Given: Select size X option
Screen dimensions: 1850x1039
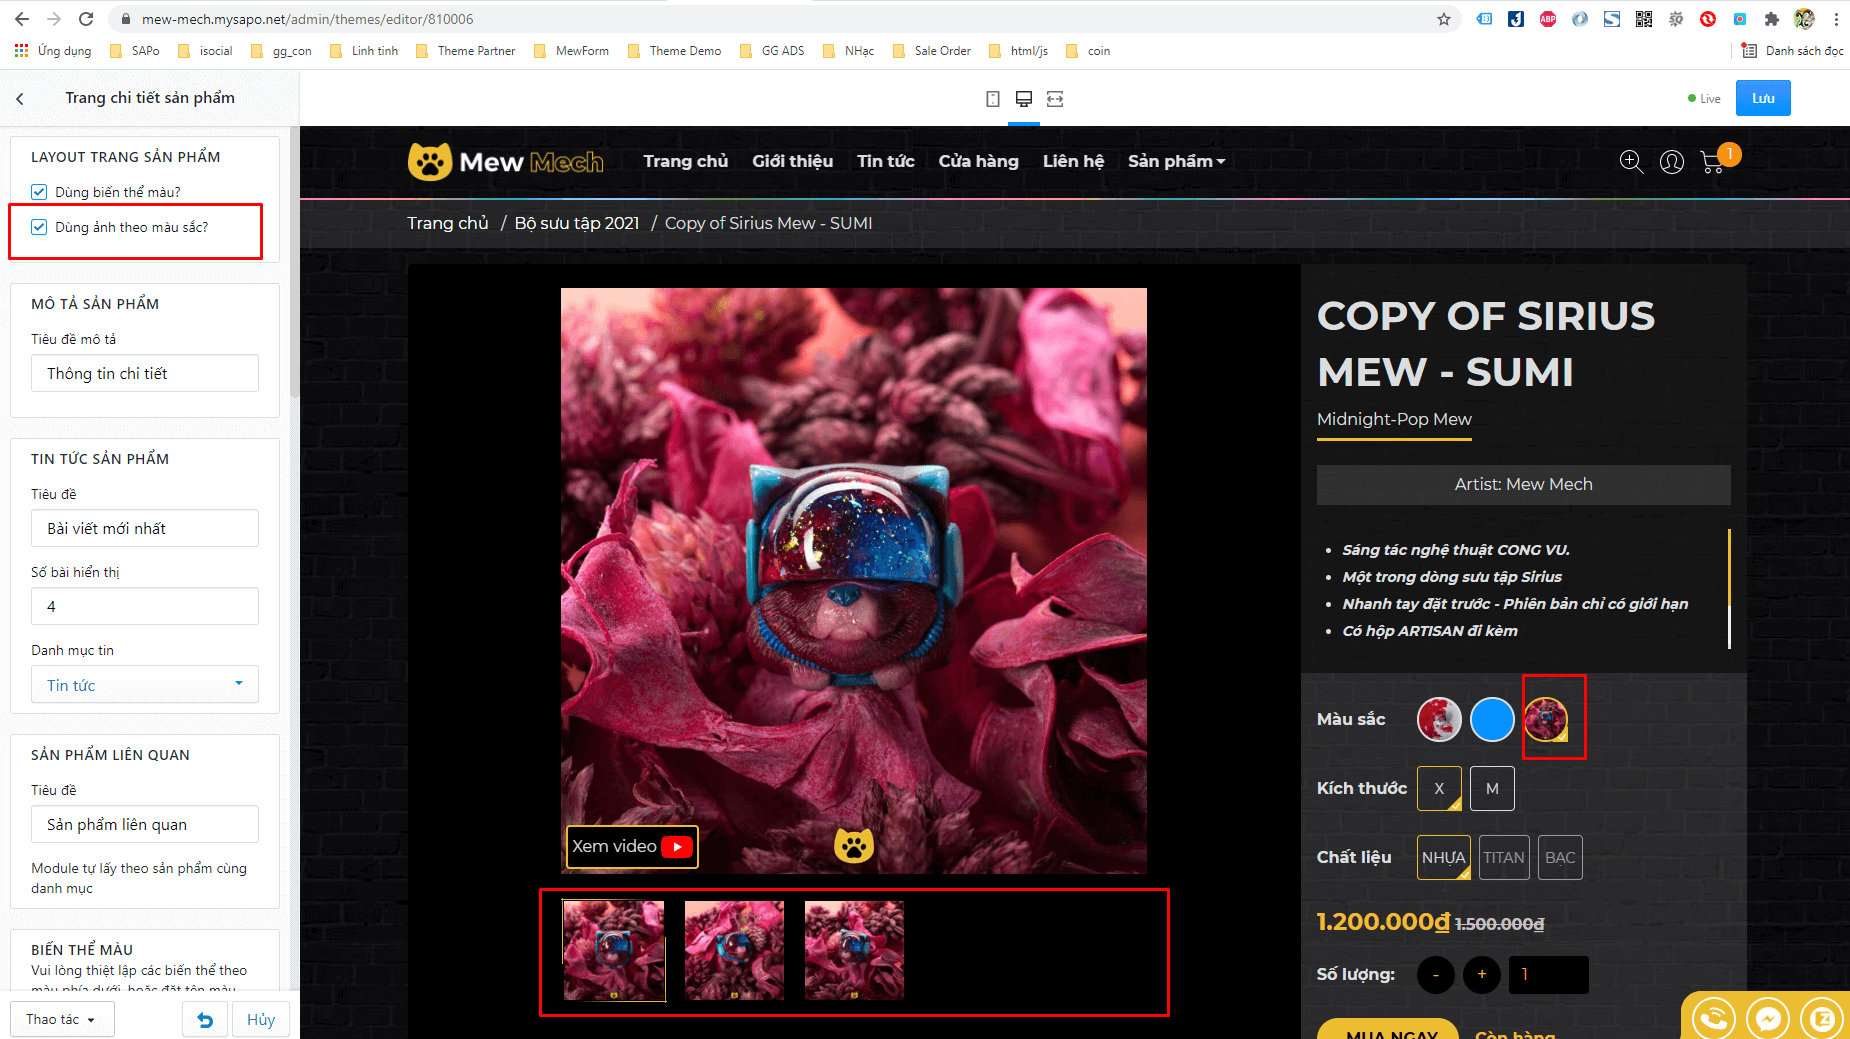Looking at the screenshot, I should (x=1439, y=788).
